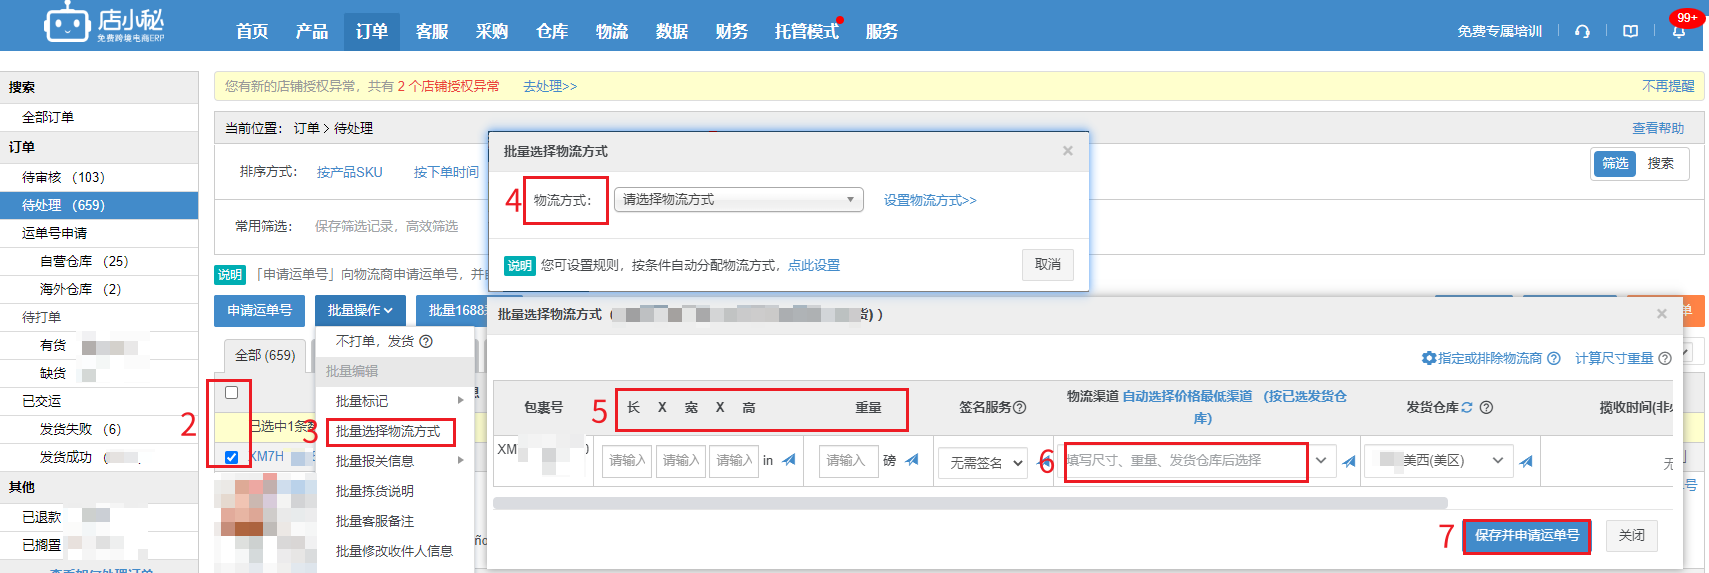Expand the 无需签名 signature dropdown
The width and height of the screenshot is (1709, 573).
pos(982,462)
